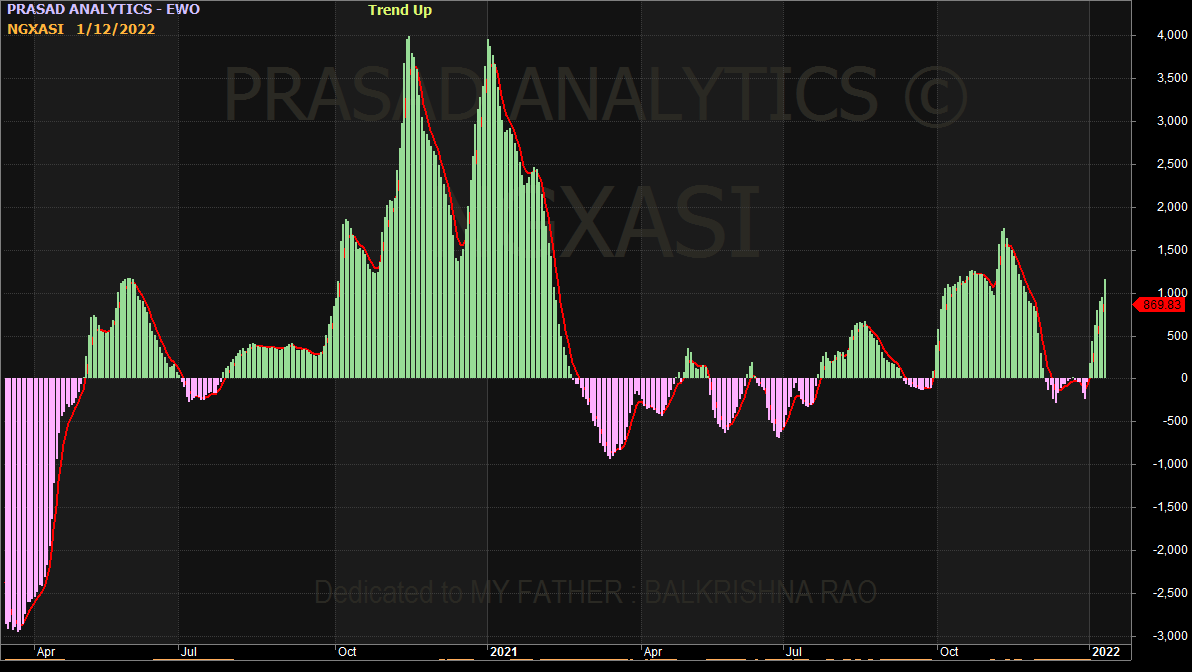Viewport: 1192px width, 672px height.
Task: Select the 2021 year marker on time axis
Action: 503,652
